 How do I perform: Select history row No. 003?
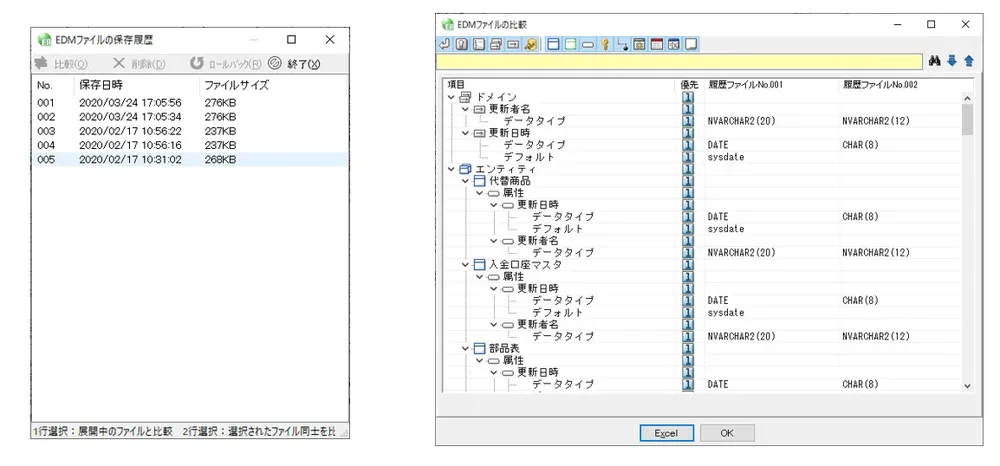click(189, 131)
